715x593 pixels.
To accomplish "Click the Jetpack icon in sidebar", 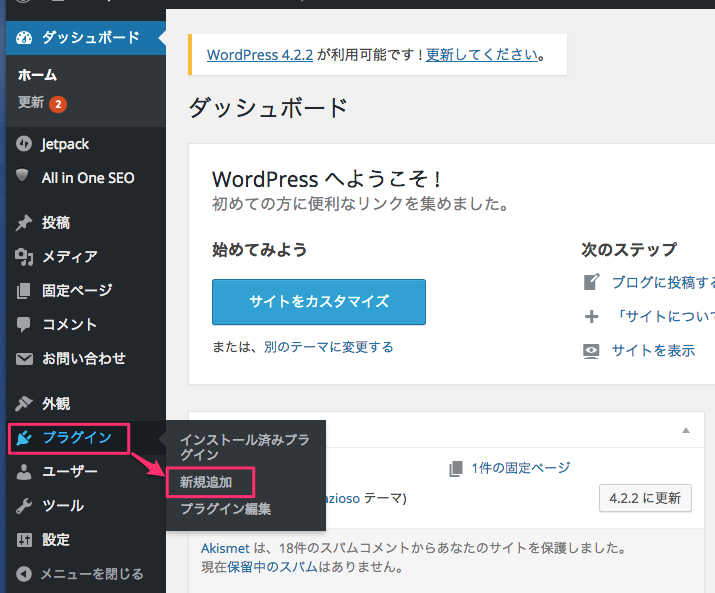I will [24, 144].
